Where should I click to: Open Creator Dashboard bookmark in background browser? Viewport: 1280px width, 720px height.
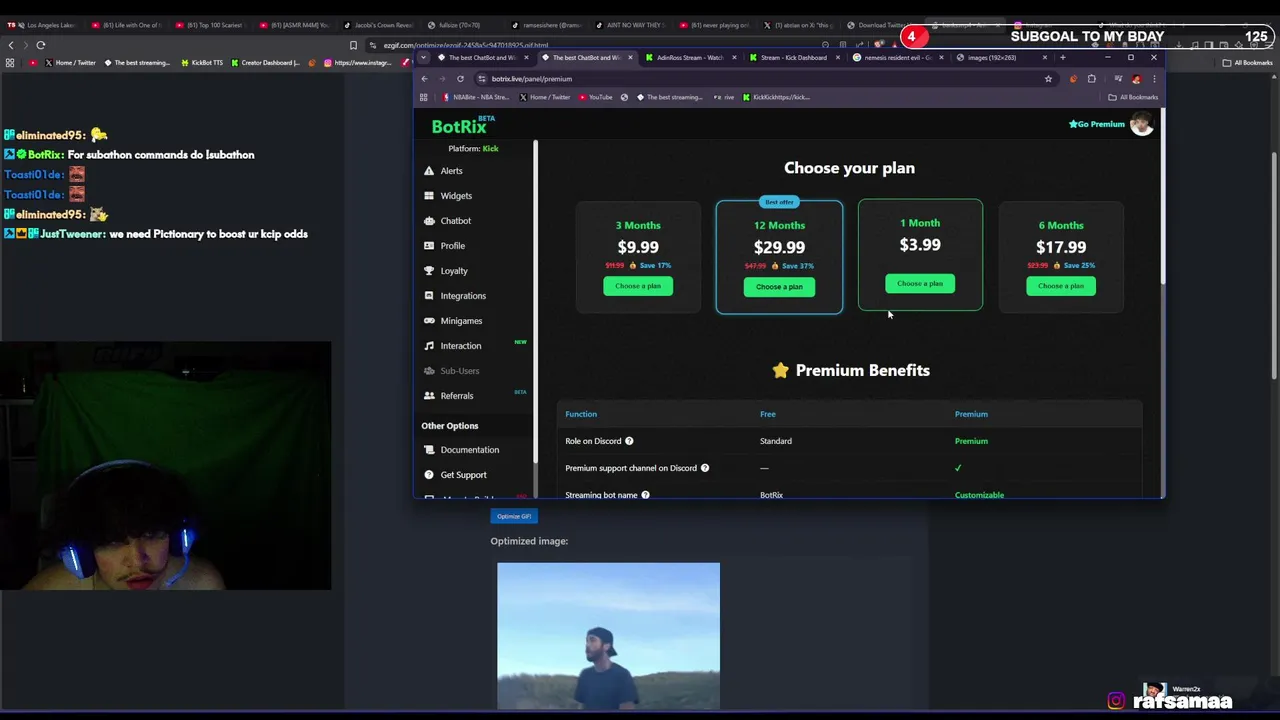pos(265,63)
